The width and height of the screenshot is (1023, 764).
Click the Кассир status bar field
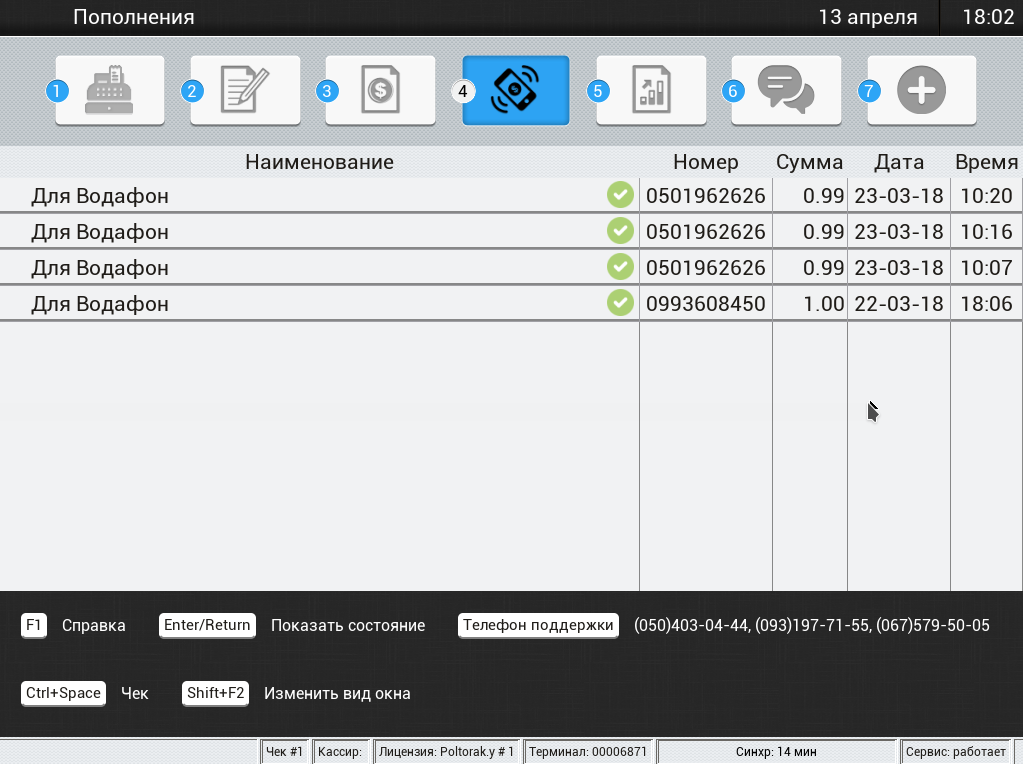coord(341,752)
